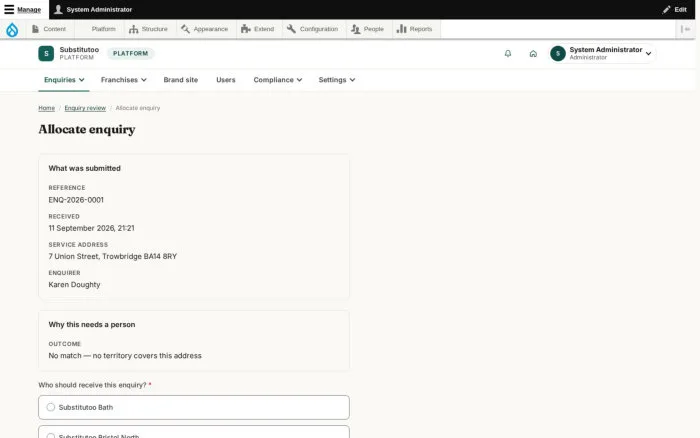700x438 pixels.
Task: Open the Appearance admin menu
Action: tap(204, 29)
